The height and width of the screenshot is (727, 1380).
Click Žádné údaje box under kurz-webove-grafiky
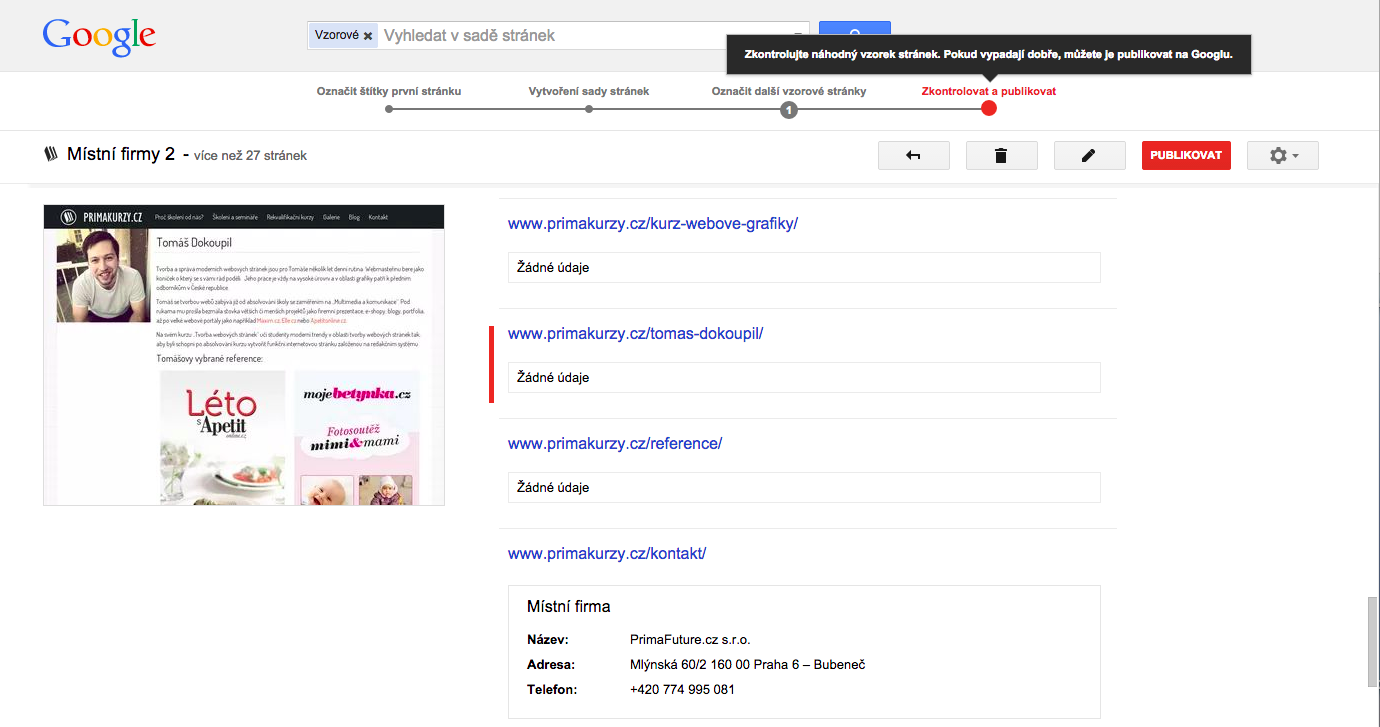point(804,267)
